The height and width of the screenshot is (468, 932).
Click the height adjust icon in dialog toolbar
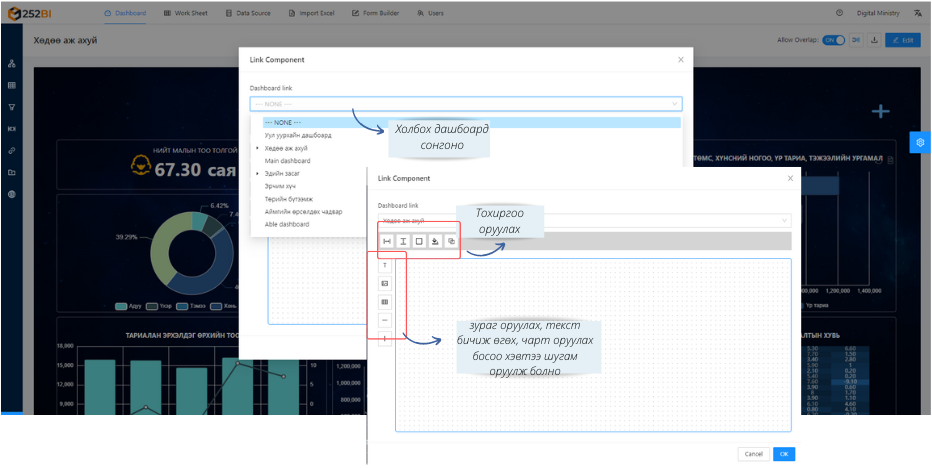point(403,241)
